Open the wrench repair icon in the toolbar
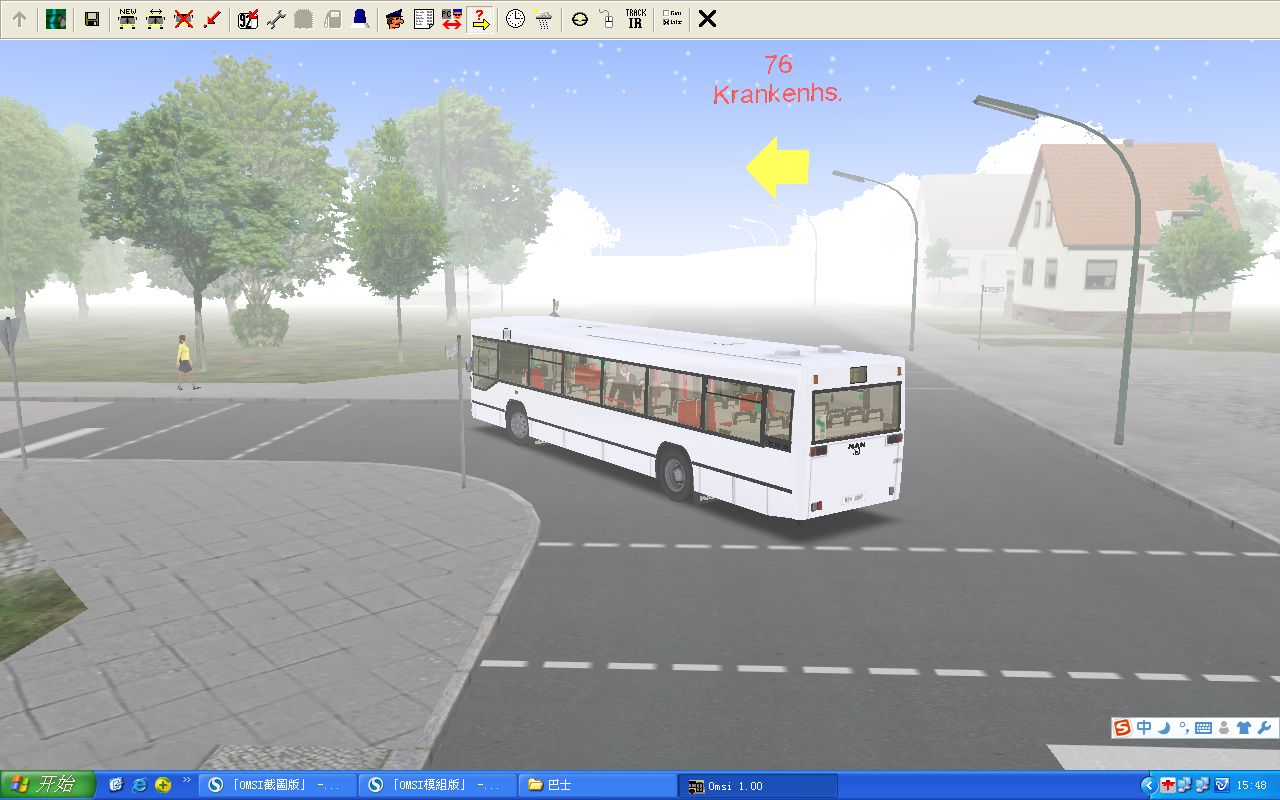This screenshot has width=1280, height=800. [x=276, y=18]
